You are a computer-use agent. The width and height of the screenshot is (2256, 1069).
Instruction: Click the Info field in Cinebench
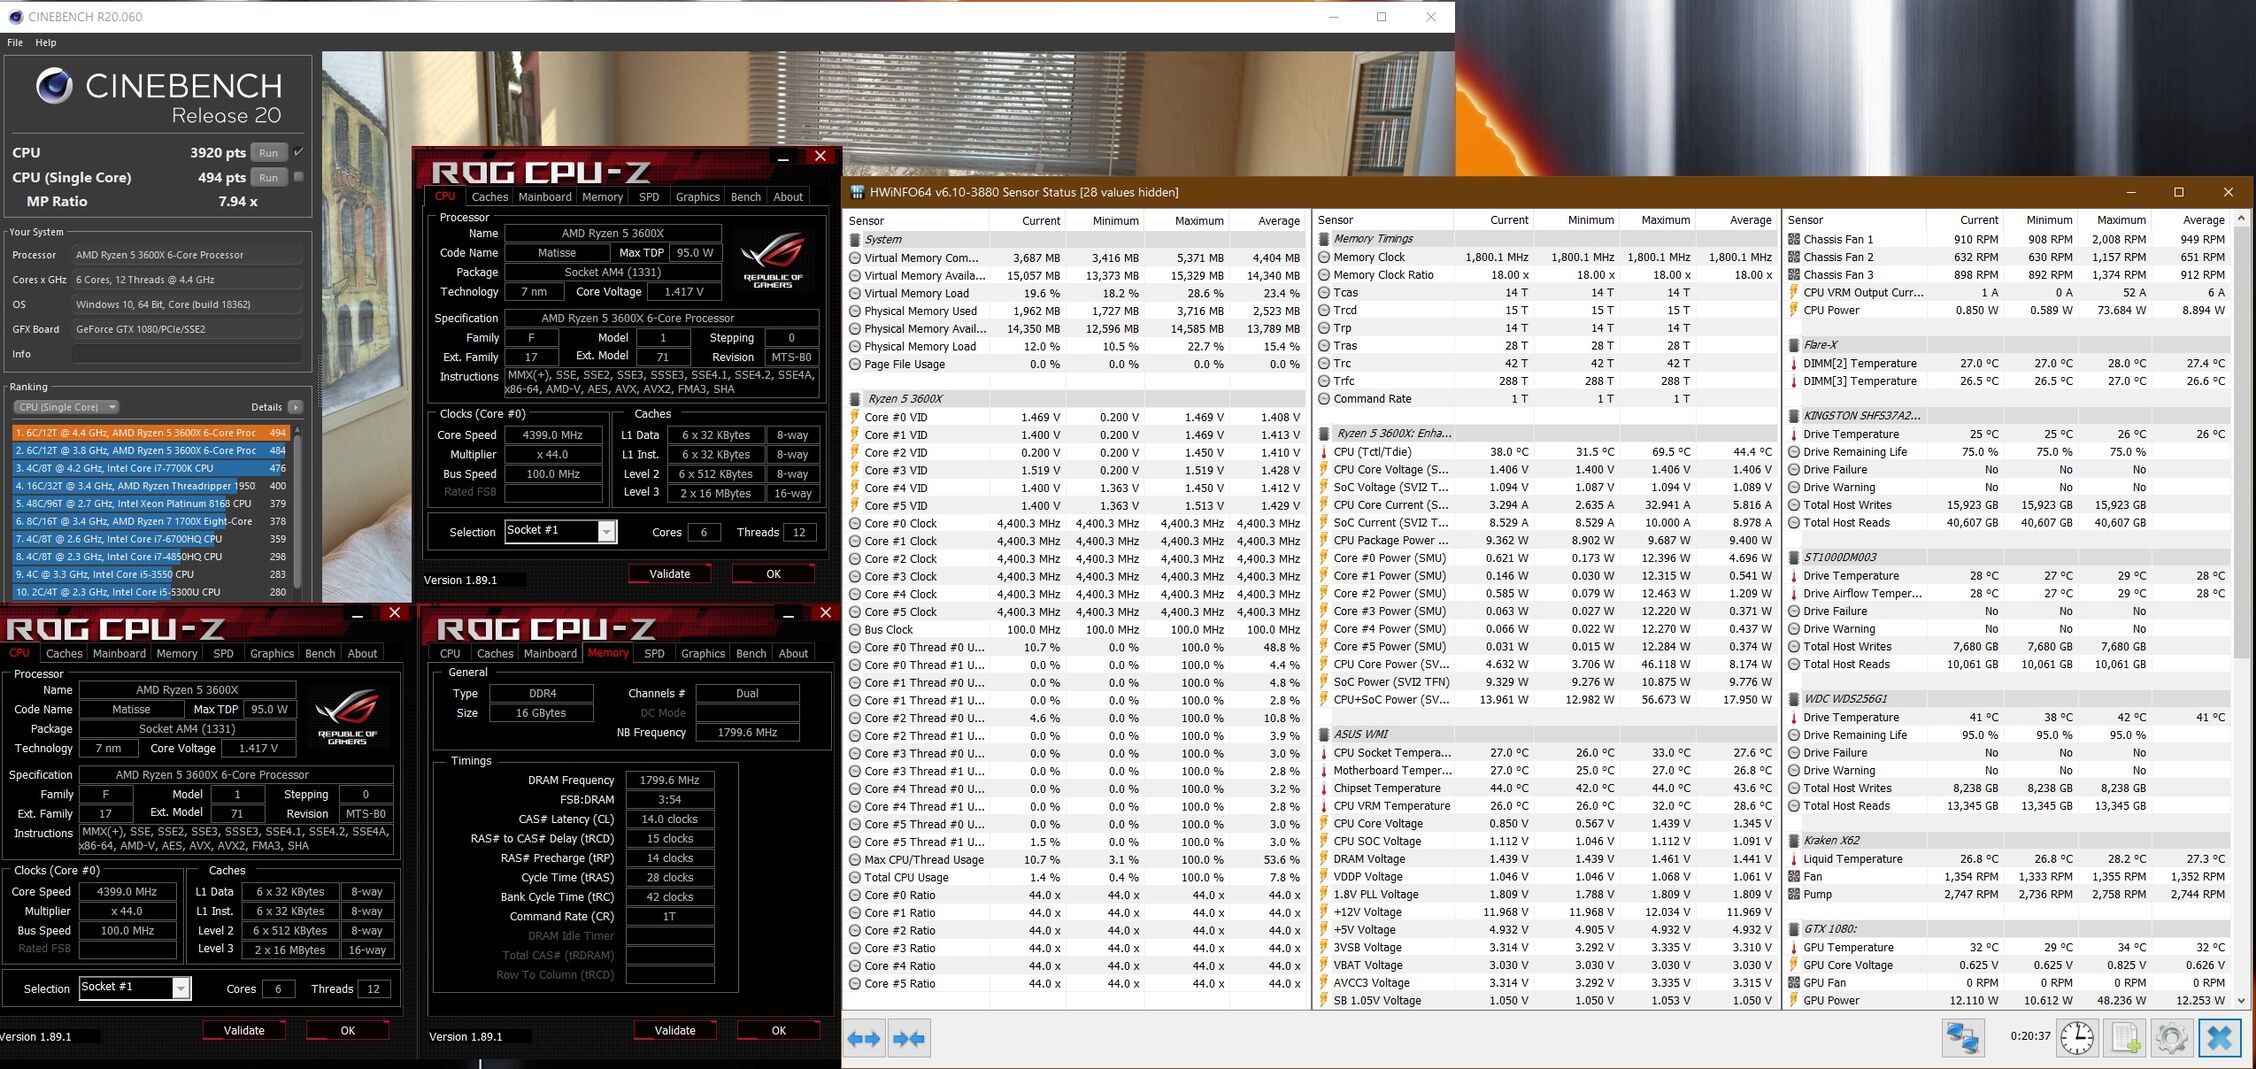[187, 354]
